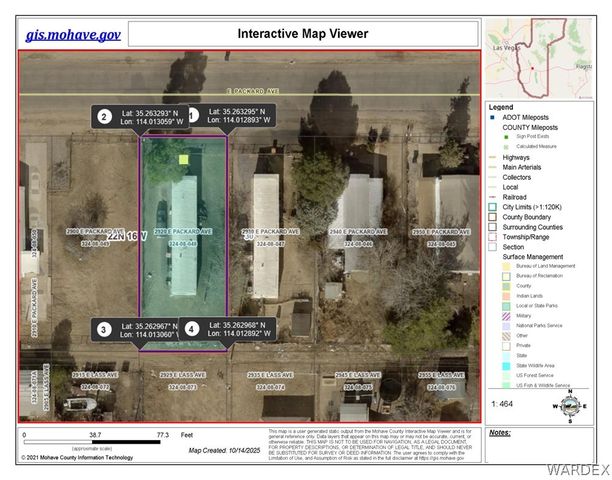Click the Local road legend label

click(510, 187)
